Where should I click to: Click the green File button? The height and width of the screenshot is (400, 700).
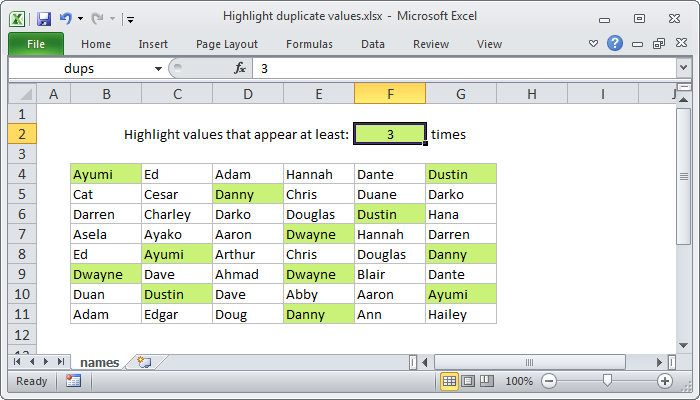[x=36, y=44]
